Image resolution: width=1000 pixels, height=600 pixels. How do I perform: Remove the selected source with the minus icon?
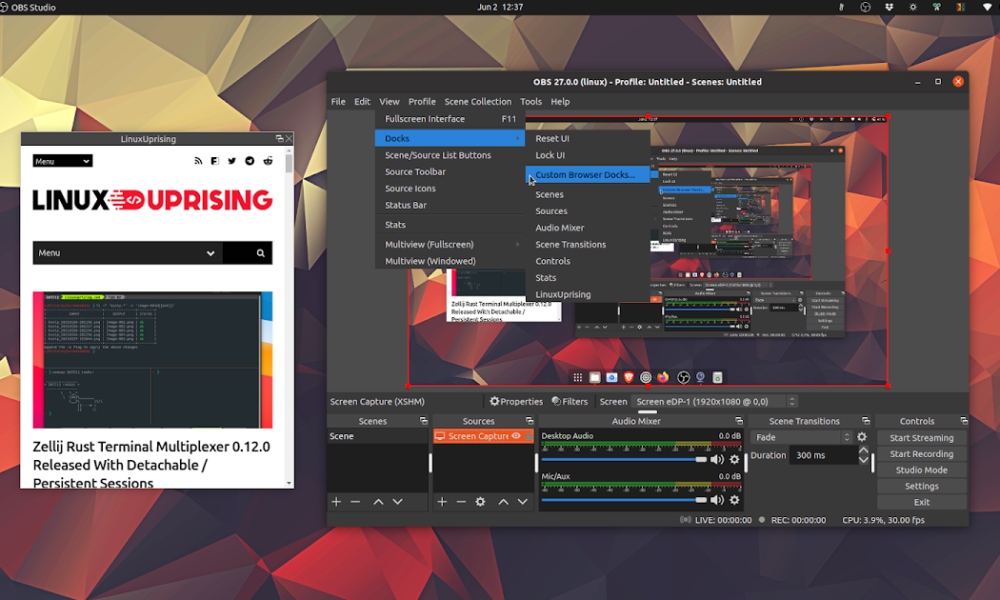(461, 502)
